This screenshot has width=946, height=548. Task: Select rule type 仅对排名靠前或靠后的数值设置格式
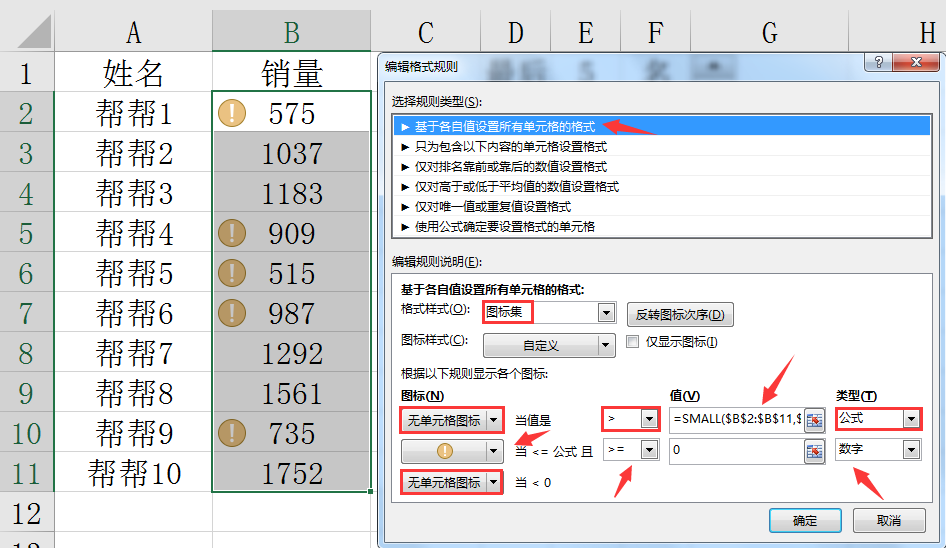[x=661, y=166]
